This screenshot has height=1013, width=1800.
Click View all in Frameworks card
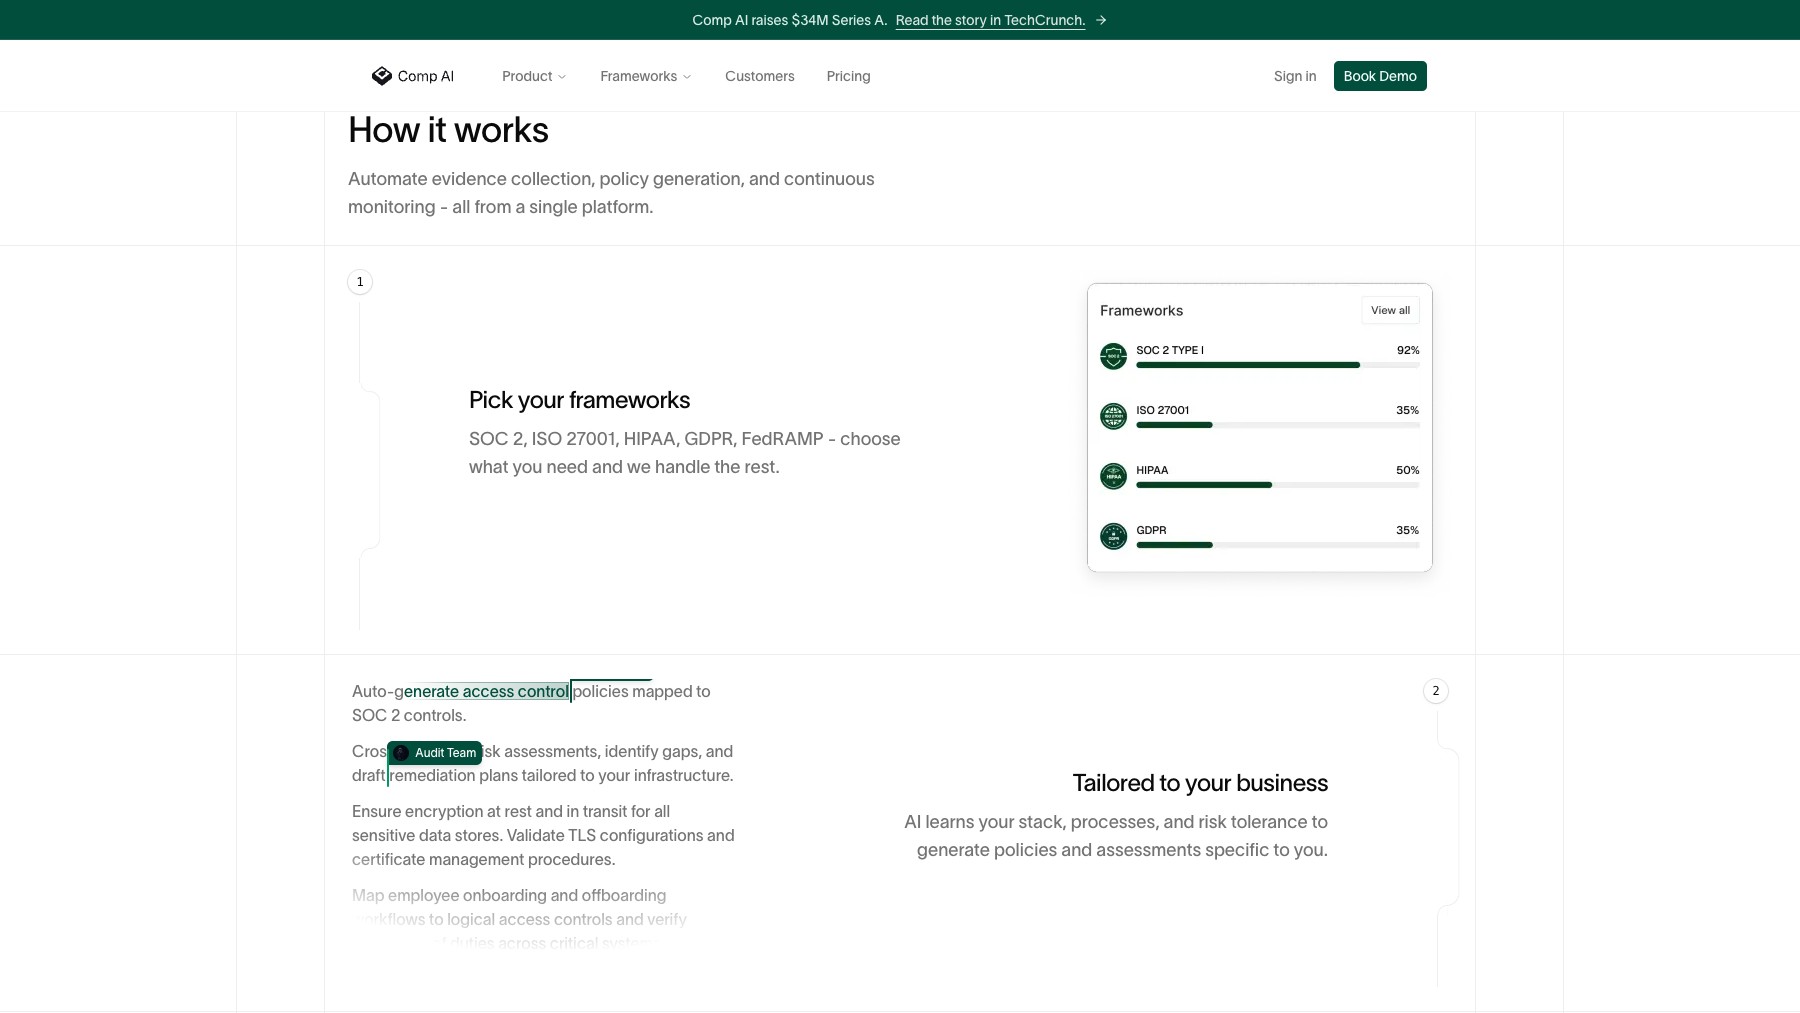tap(1390, 310)
